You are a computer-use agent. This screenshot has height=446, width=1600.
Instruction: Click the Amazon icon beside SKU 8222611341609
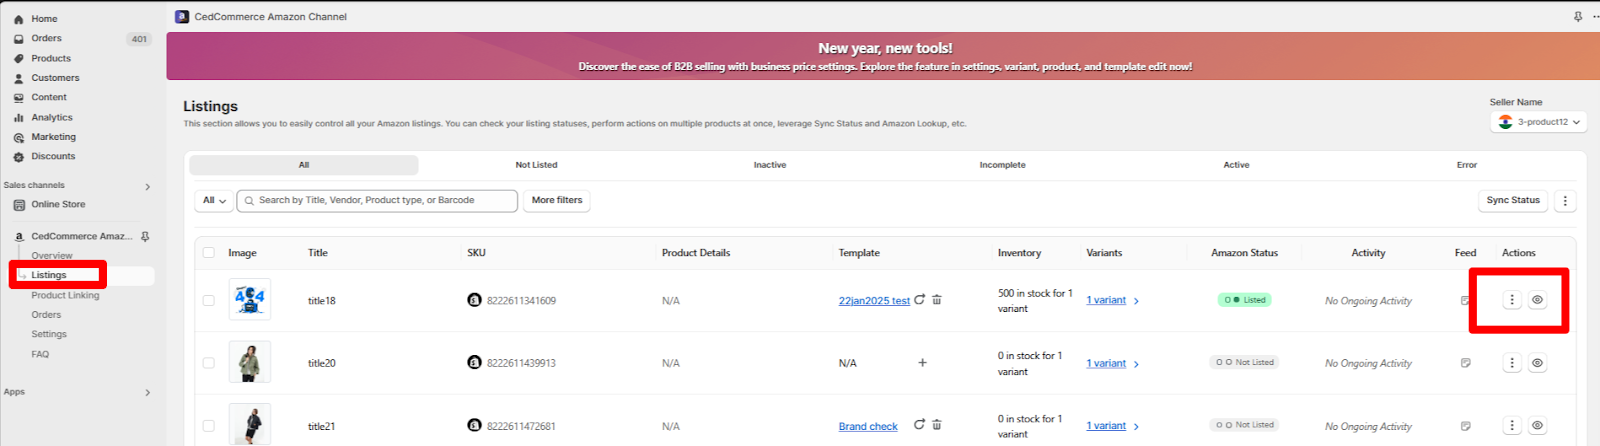point(475,300)
